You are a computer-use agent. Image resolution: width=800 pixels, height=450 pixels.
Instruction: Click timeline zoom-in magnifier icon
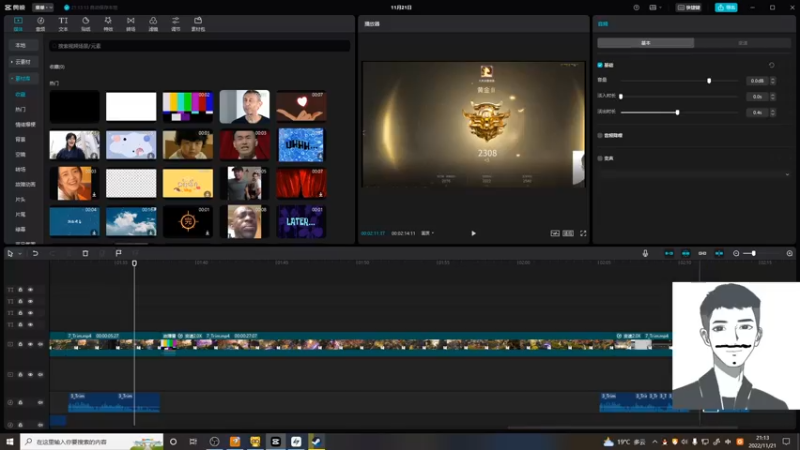pos(789,253)
